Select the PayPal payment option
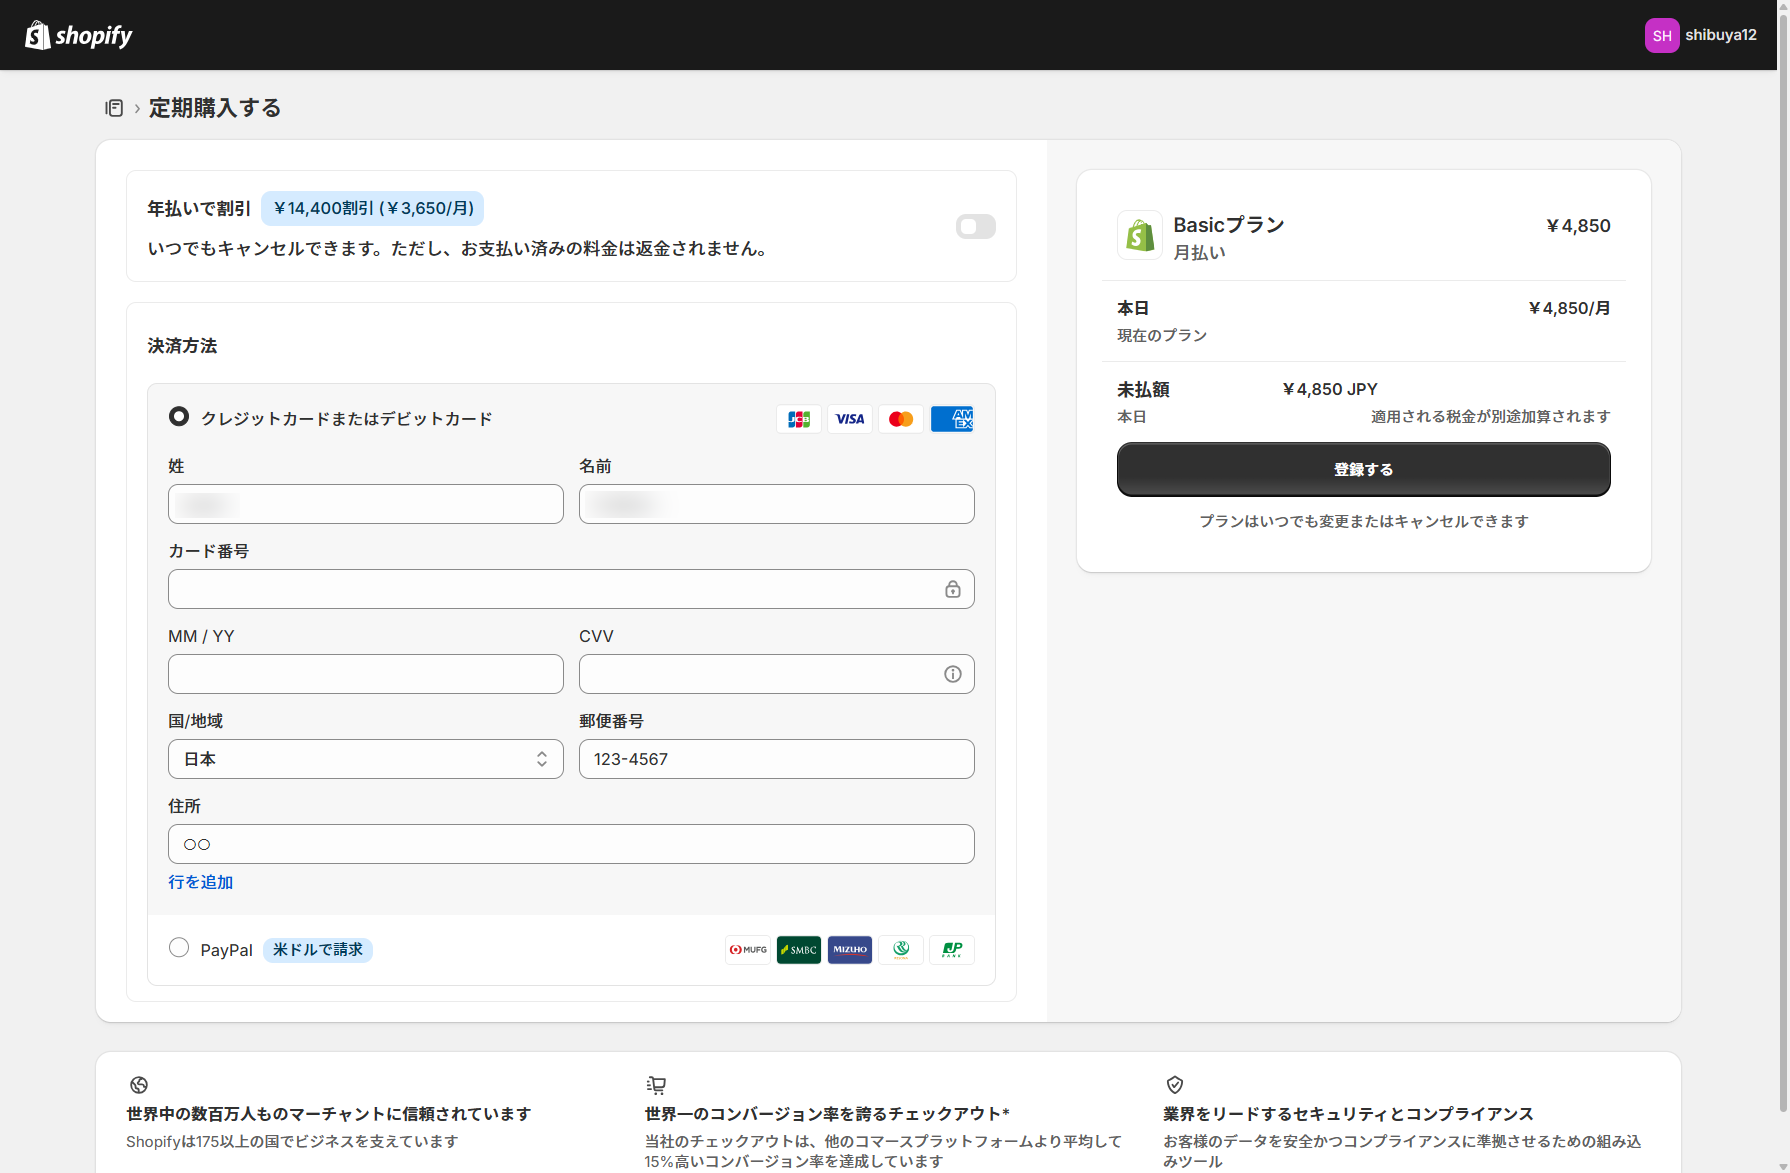The height and width of the screenshot is (1173, 1790). 179,948
